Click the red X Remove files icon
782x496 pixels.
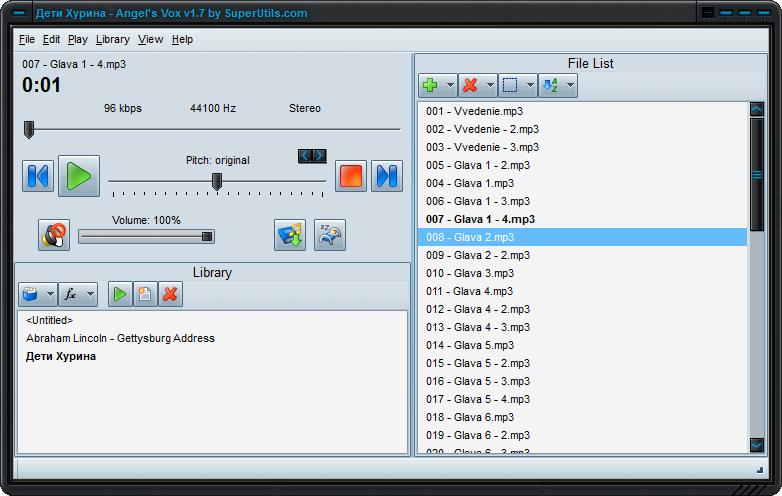[470, 85]
